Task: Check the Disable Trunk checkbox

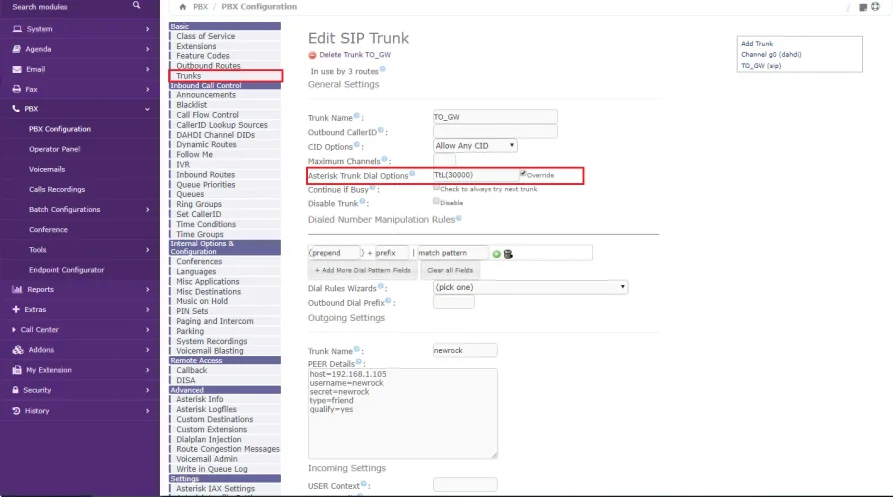Action: click(x=436, y=201)
